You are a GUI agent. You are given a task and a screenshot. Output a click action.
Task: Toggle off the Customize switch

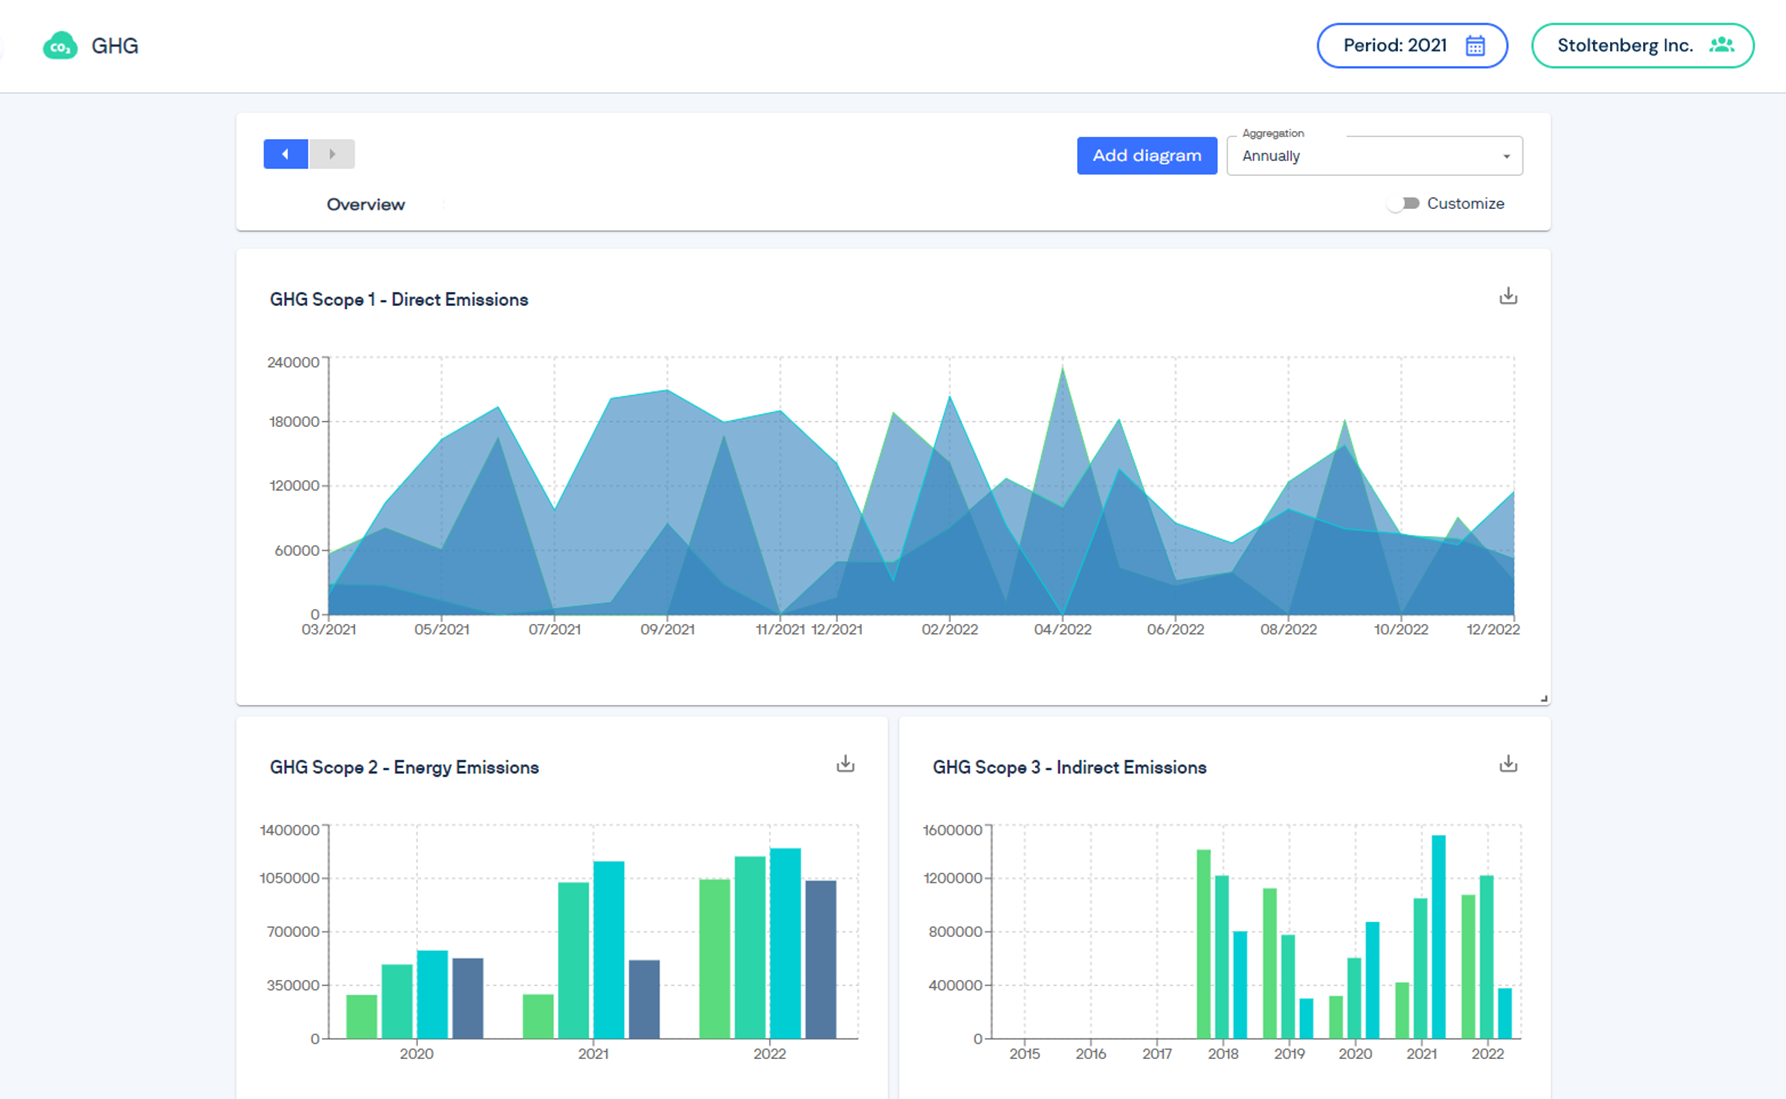(1404, 203)
